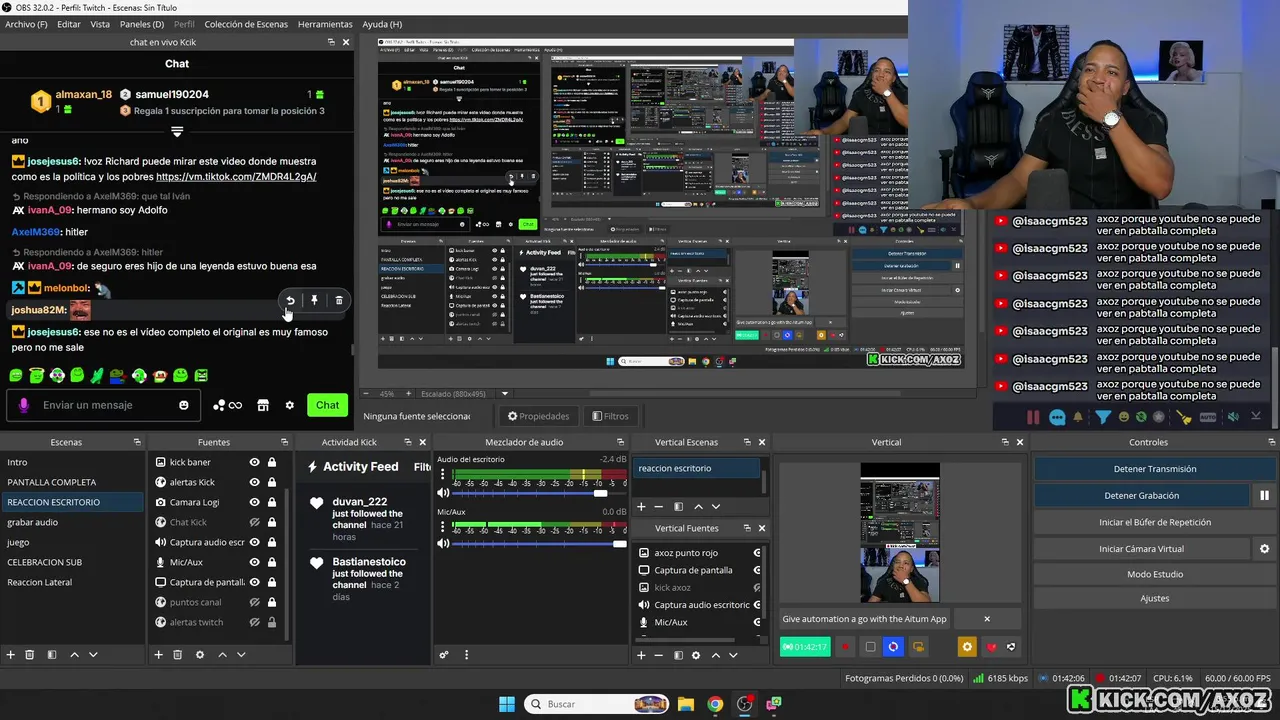1280x720 pixels.
Task: Mute Audio del escritorio in the mixer
Action: pyautogui.click(x=443, y=493)
